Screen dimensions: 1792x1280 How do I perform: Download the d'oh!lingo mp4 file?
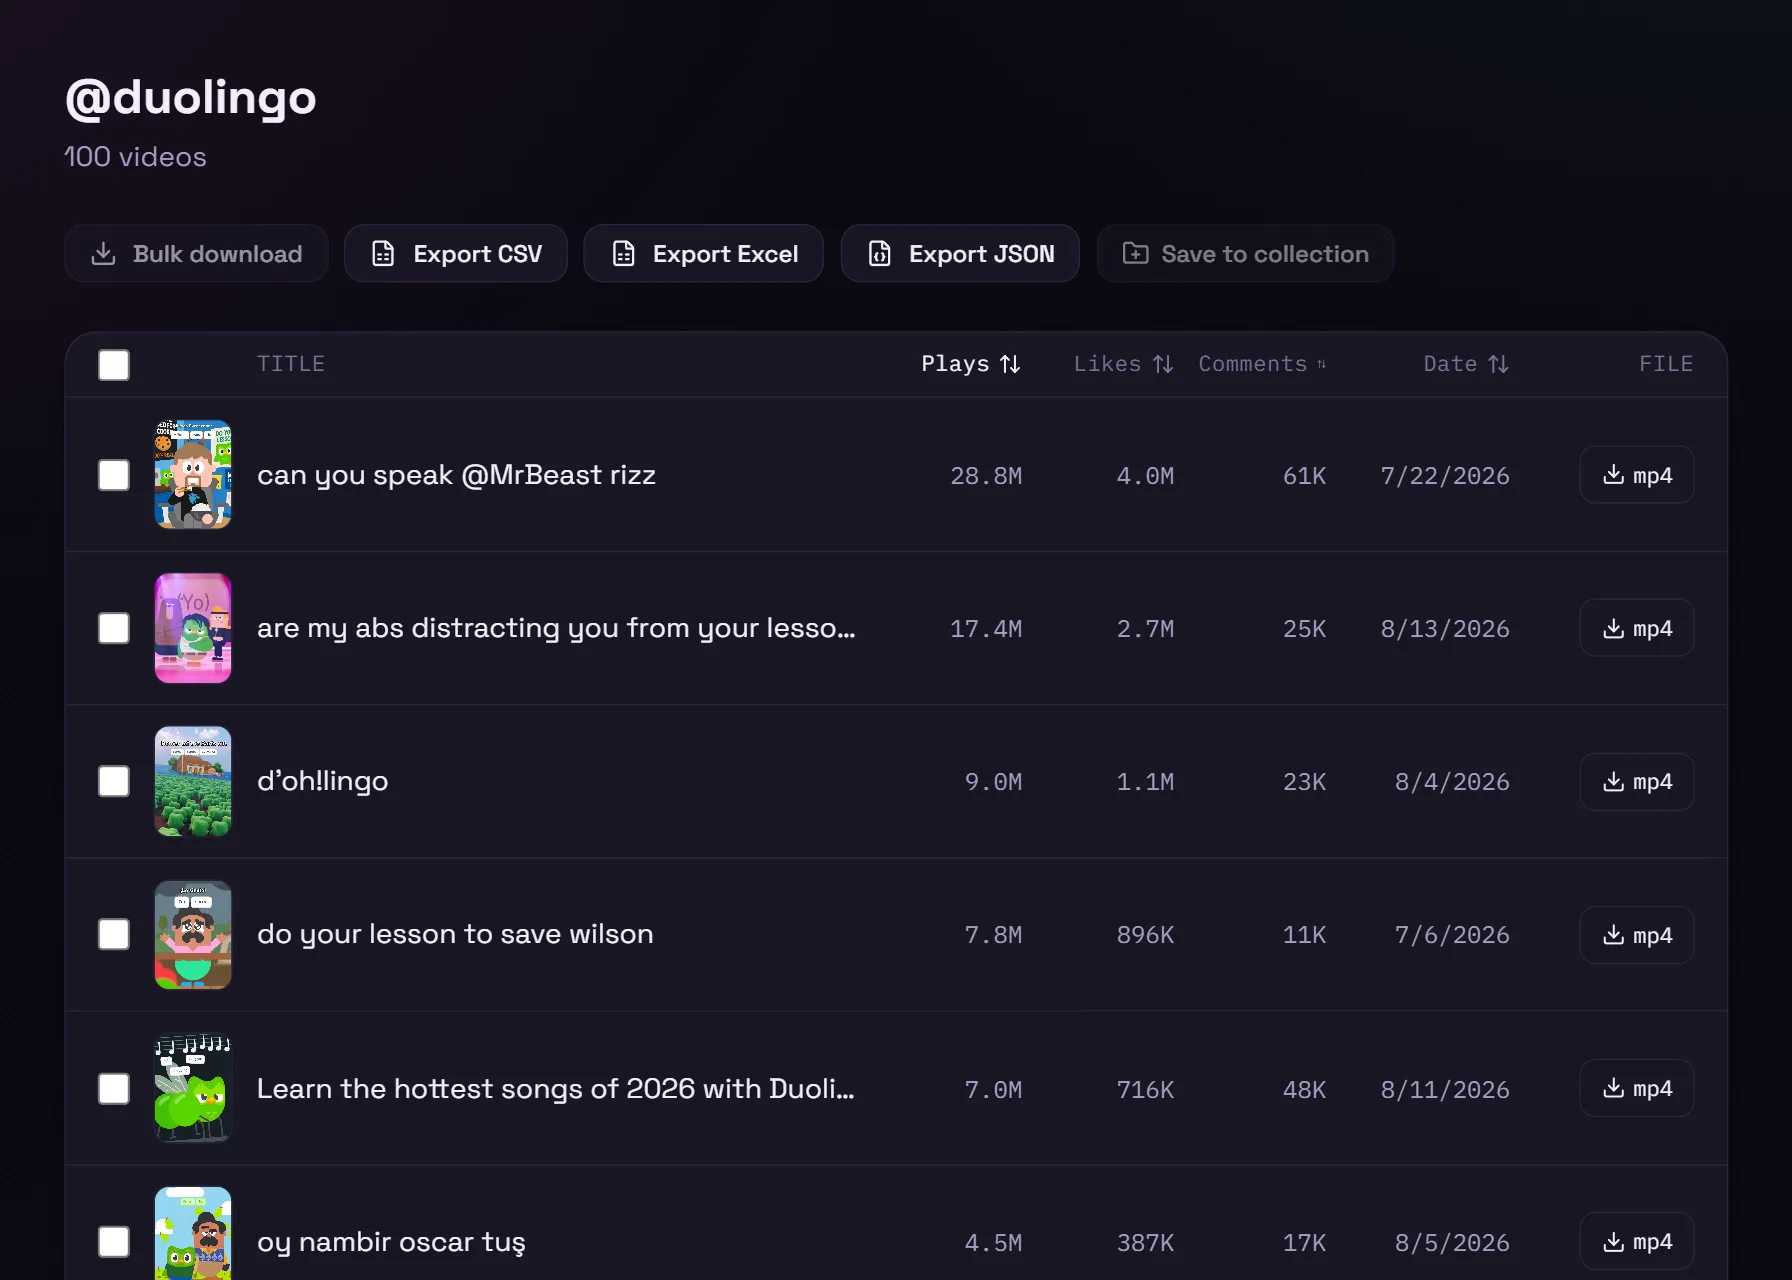click(x=1637, y=781)
